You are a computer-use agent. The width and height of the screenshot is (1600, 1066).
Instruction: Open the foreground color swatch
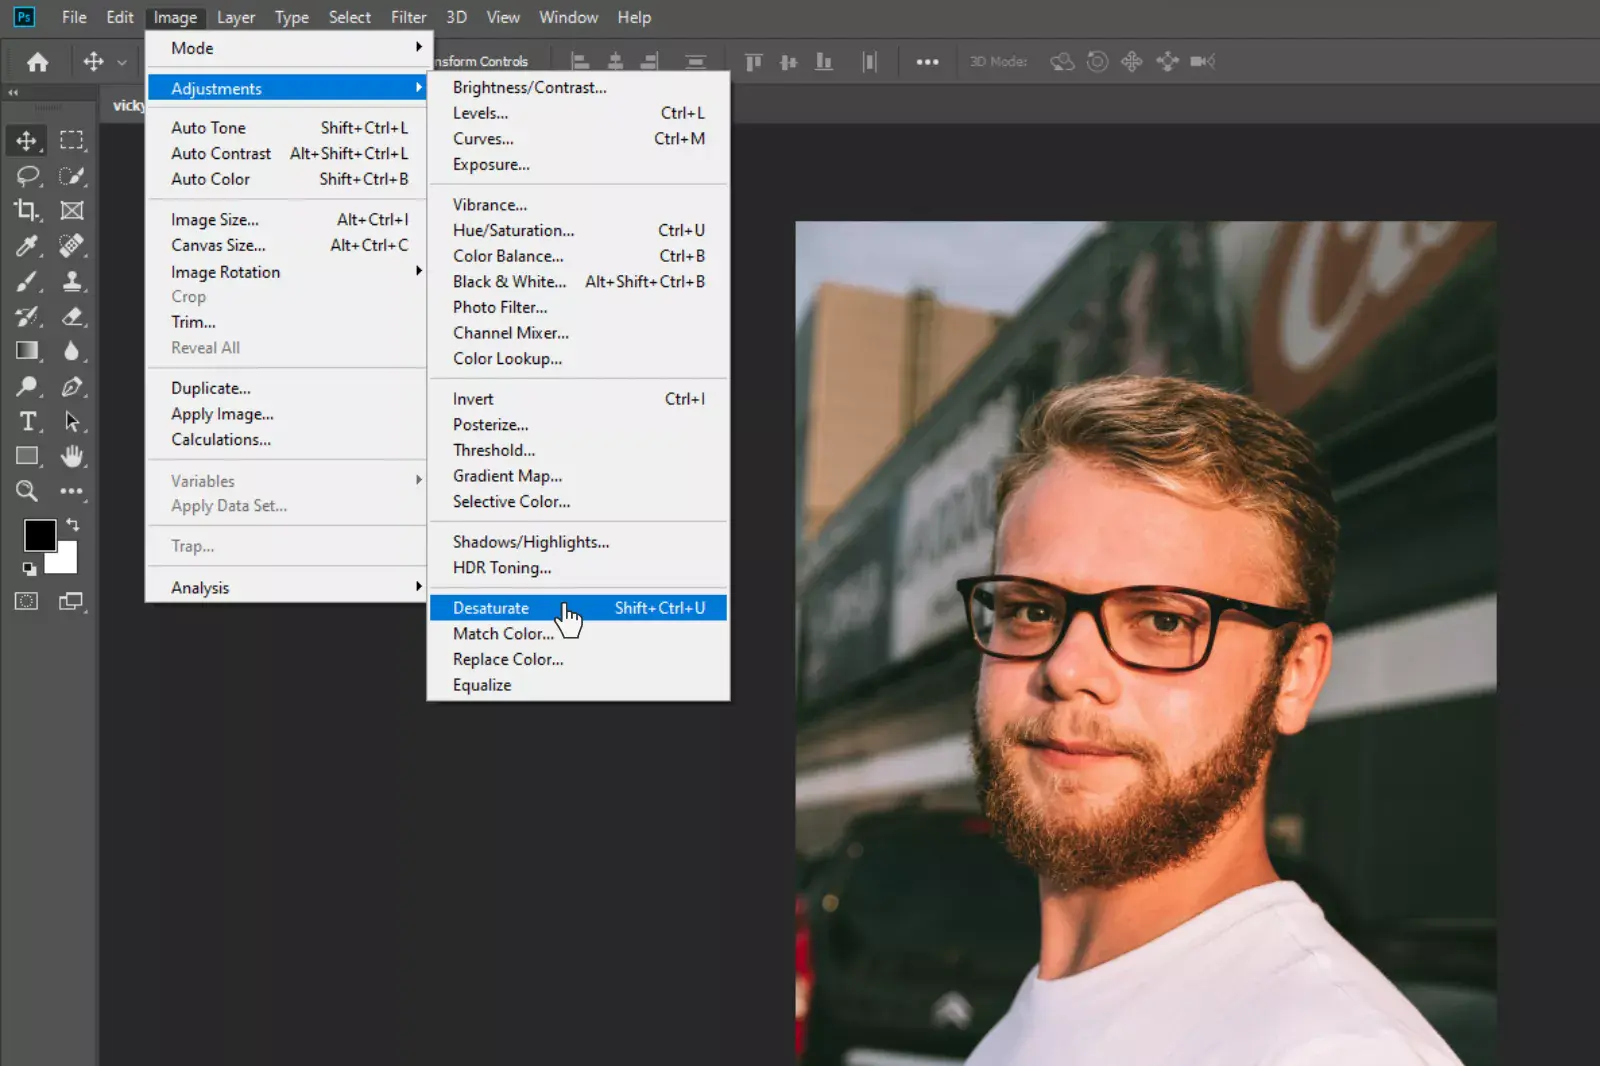pyautogui.click(x=39, y=535)
